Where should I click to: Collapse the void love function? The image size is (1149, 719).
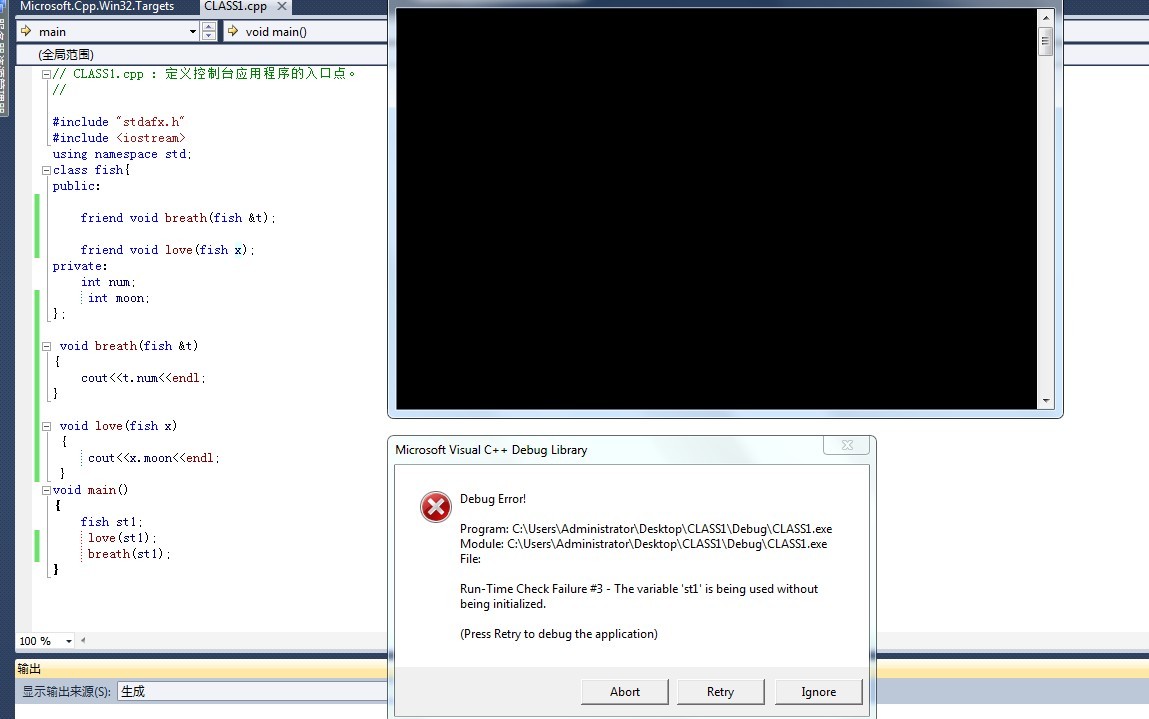tap(46, 426)
